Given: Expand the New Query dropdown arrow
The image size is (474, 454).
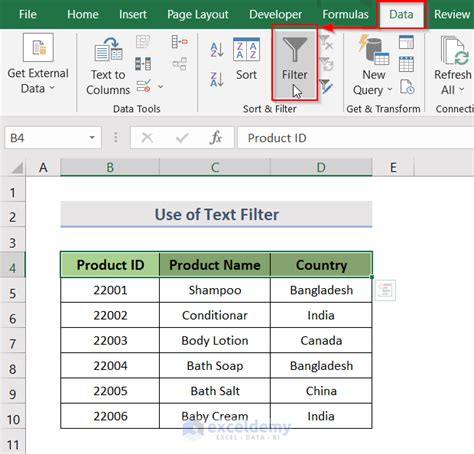Looking at the screenshot, I should click(389, 90).
